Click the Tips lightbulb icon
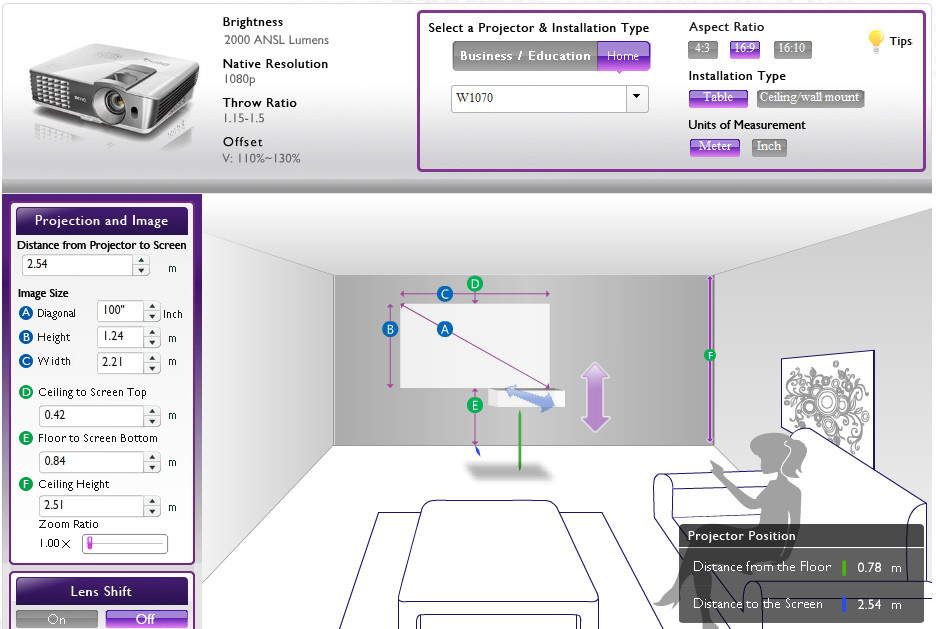Image resolution: width=936 pixels, height=629 pixels. point(875,41)
